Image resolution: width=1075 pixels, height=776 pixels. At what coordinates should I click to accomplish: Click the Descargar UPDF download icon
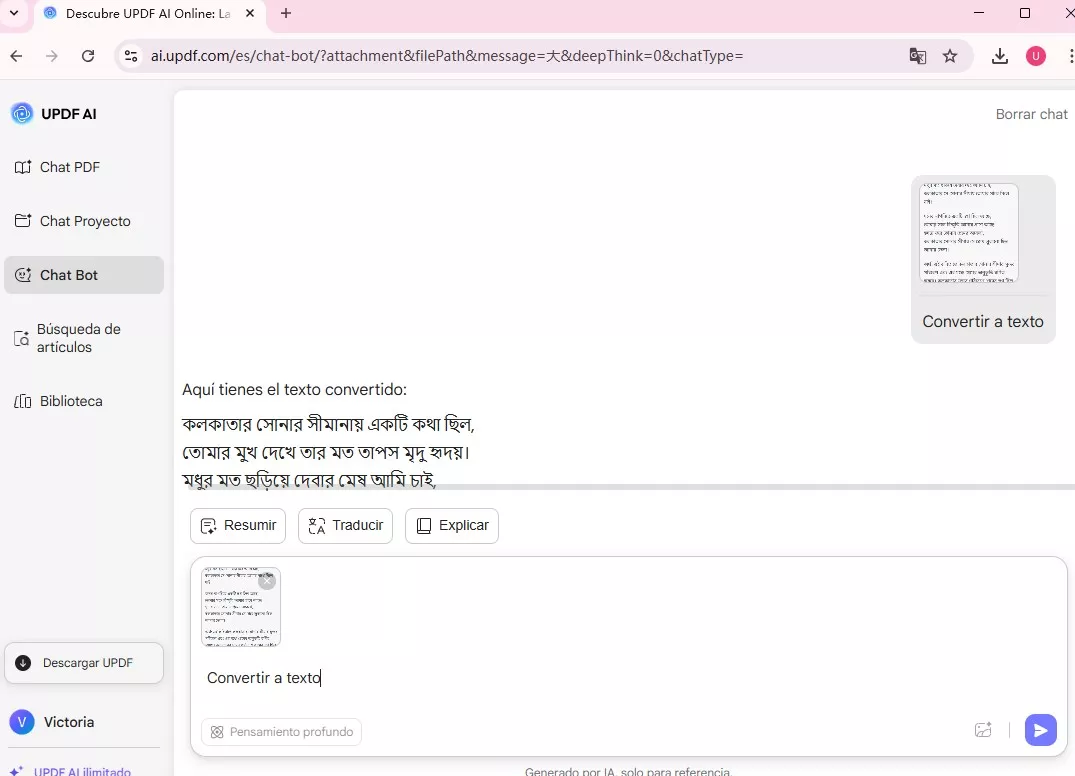tap(23, 663)
